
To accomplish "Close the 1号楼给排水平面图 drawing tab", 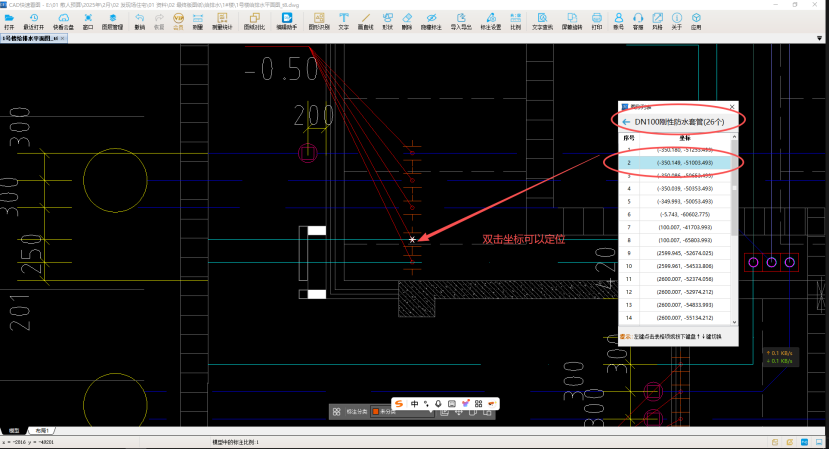I will click(62, 38).
